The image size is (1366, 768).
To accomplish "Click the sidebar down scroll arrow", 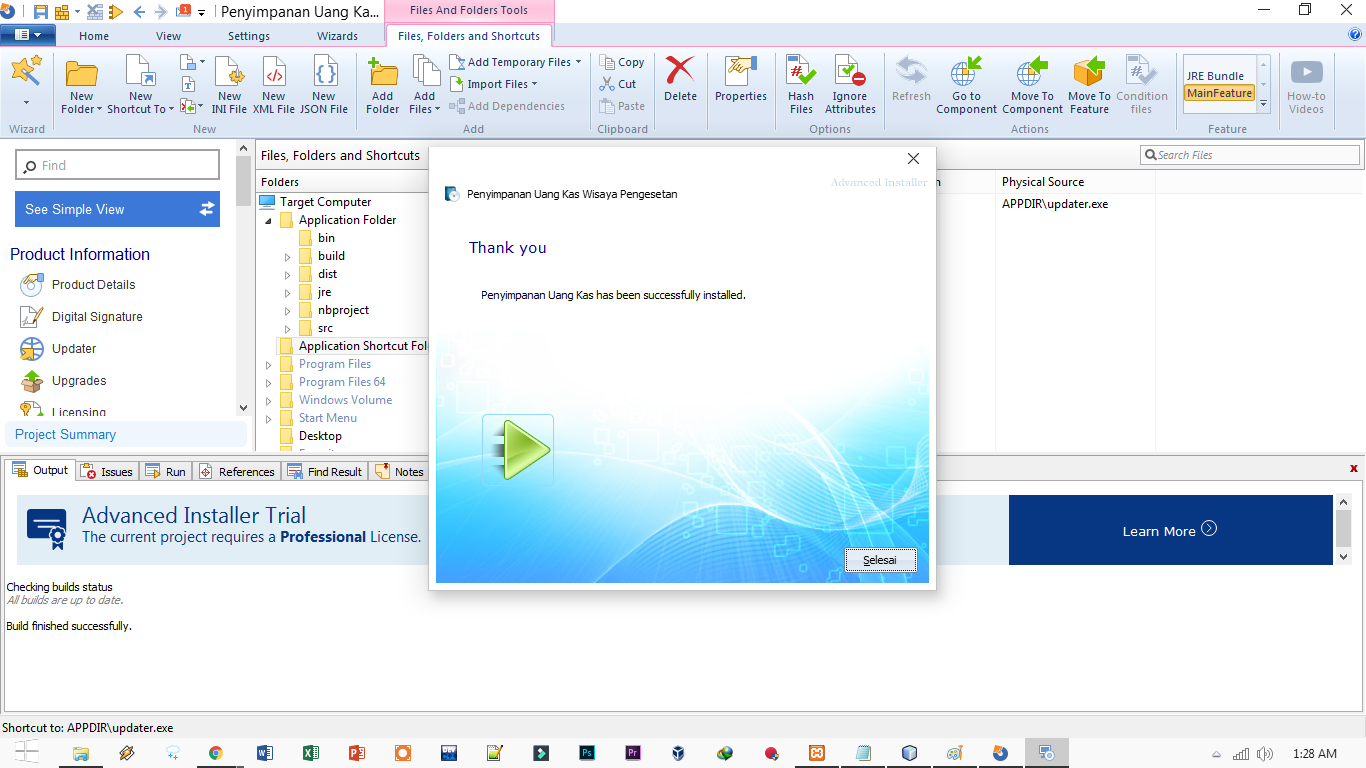I will 243,408.
